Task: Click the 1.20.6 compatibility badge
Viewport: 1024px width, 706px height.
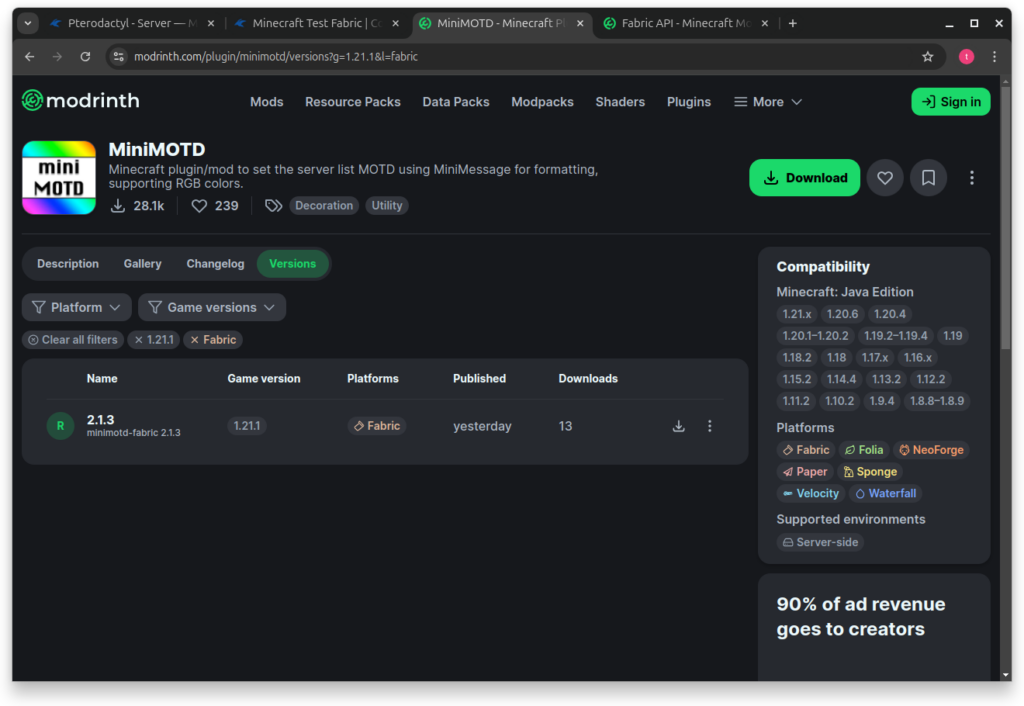Action: coord(842,314)
